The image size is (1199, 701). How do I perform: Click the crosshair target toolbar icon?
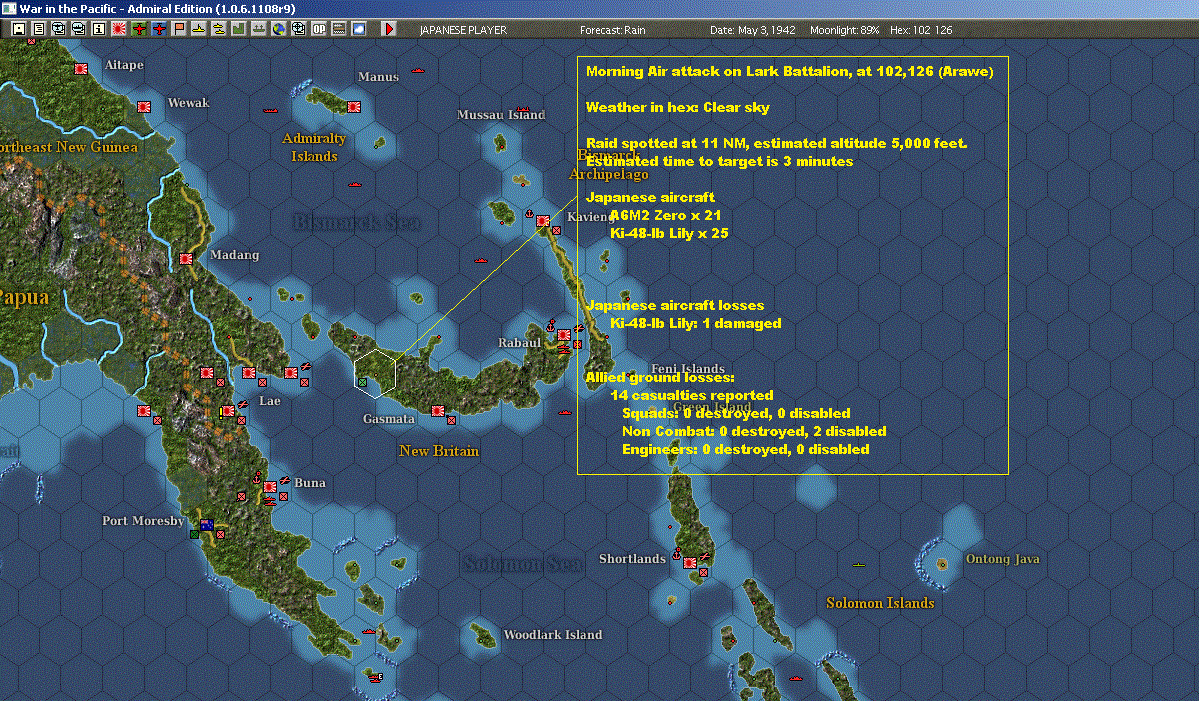click(x=299, y=29)
